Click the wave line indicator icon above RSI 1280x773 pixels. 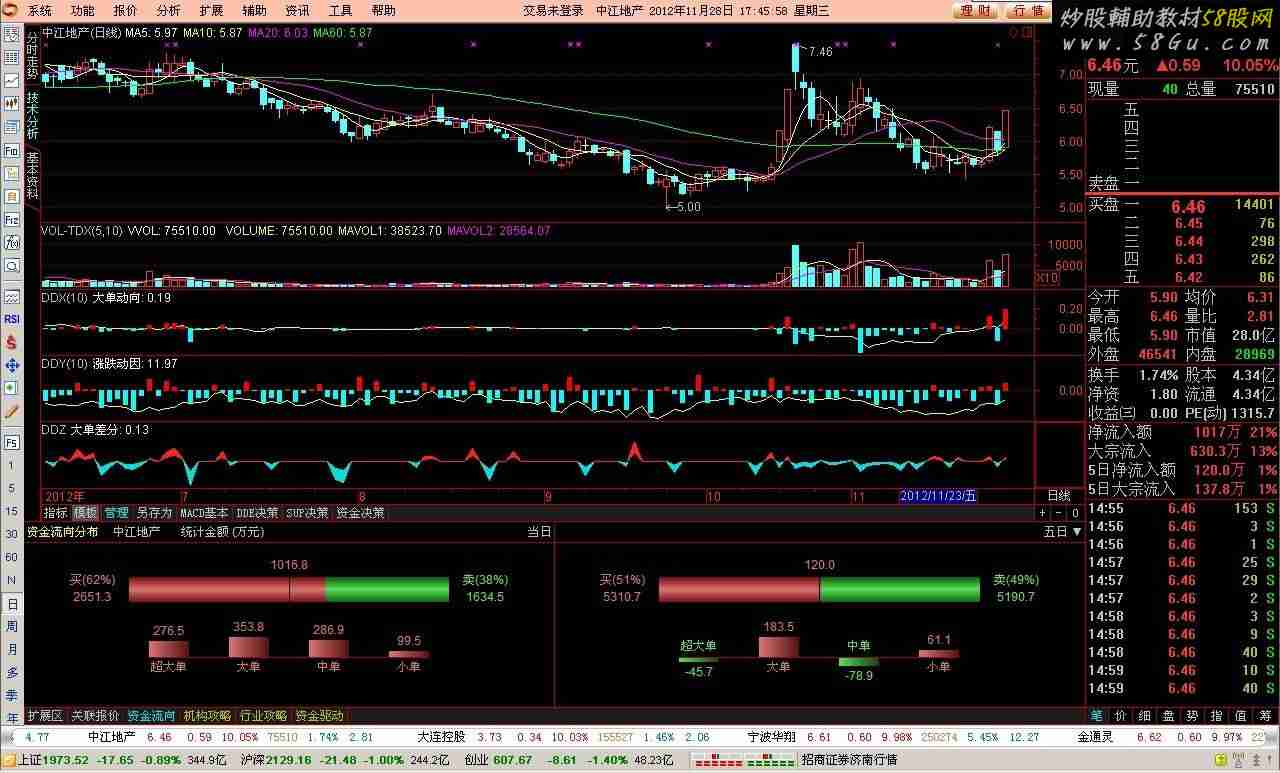pos(12,297)
